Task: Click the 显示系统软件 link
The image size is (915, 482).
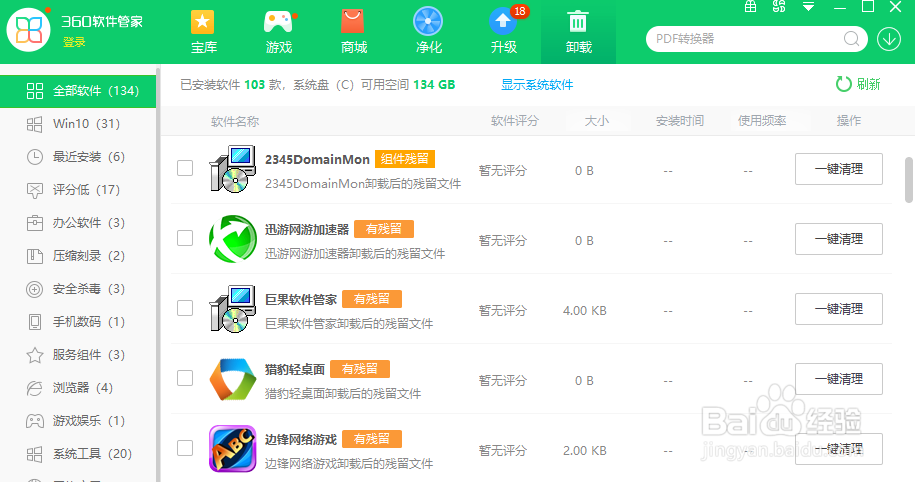Action: [x=537, y=85]
